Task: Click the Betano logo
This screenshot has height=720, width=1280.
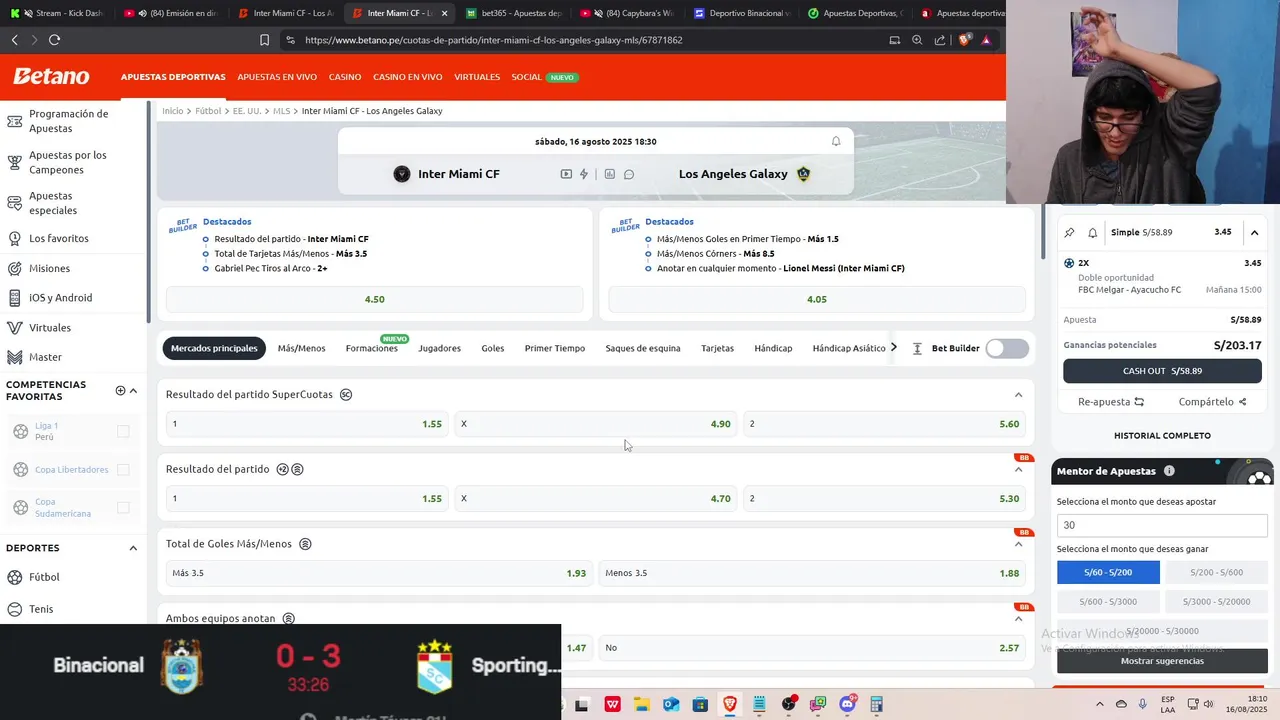Action: coord(51,77)
